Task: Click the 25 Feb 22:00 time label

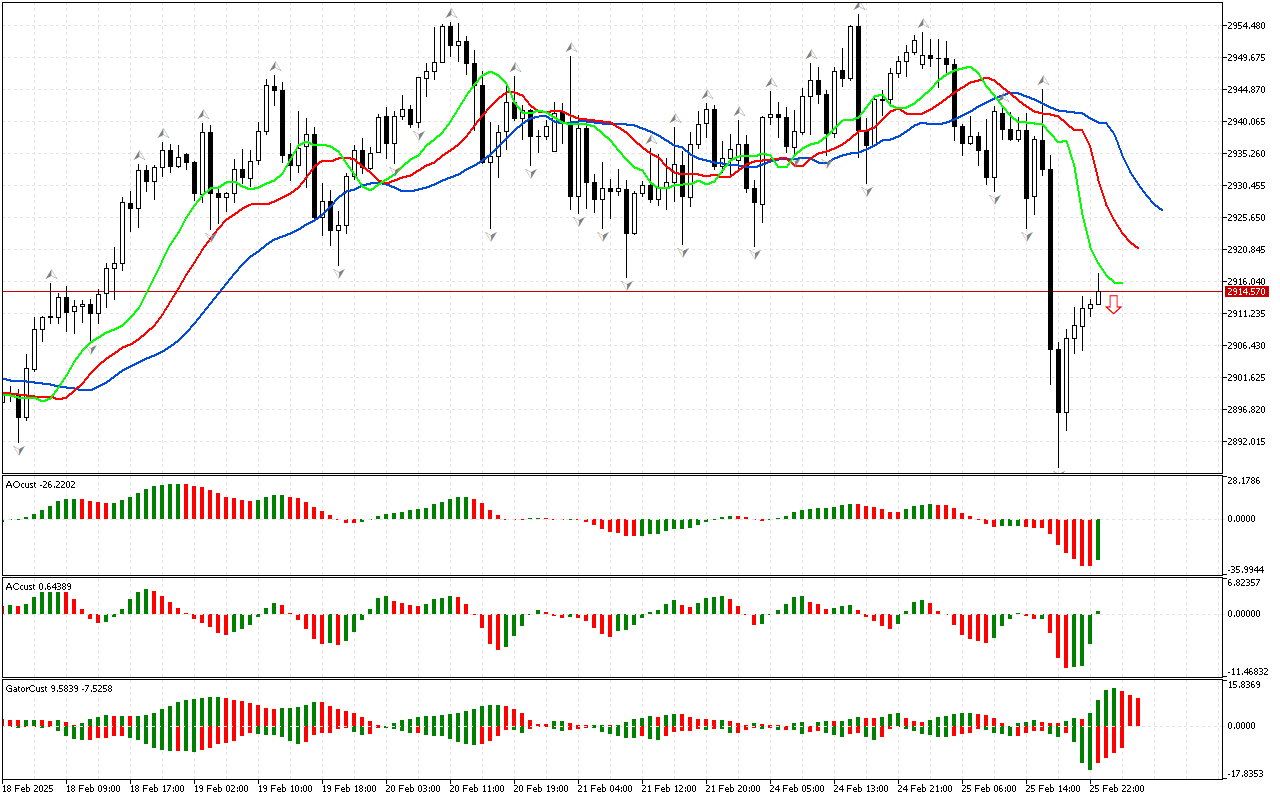Action: pos(1116,789)
